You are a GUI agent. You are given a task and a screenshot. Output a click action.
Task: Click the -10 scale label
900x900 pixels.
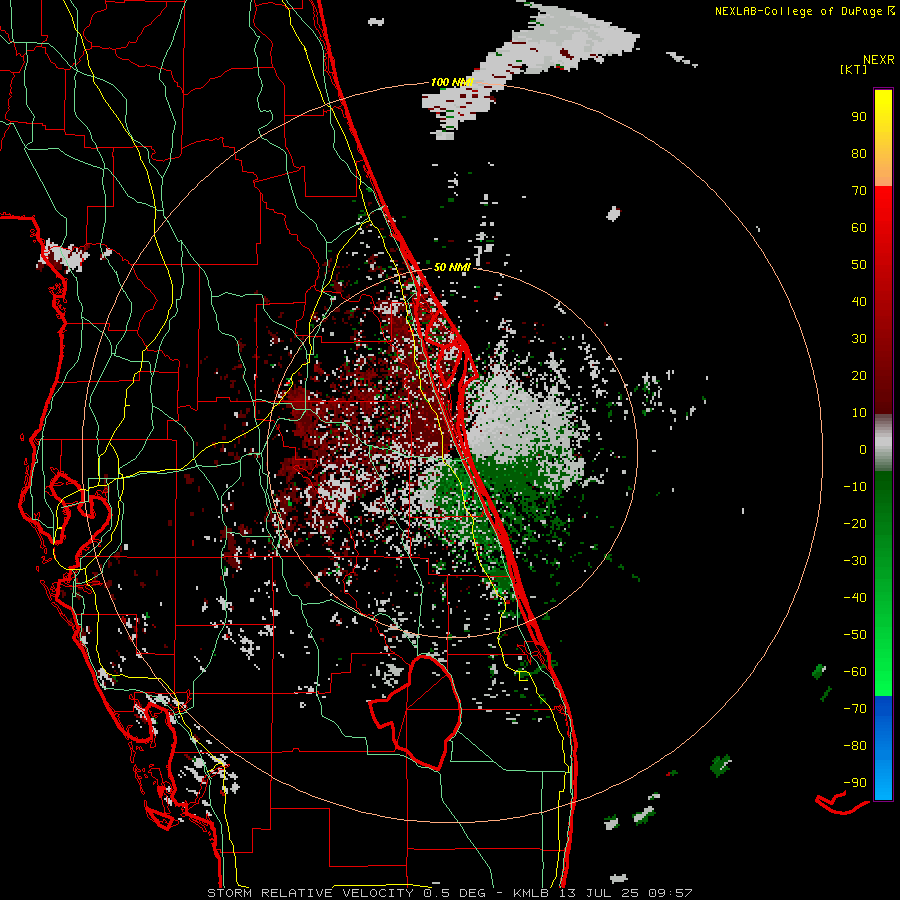pos(855,487)
